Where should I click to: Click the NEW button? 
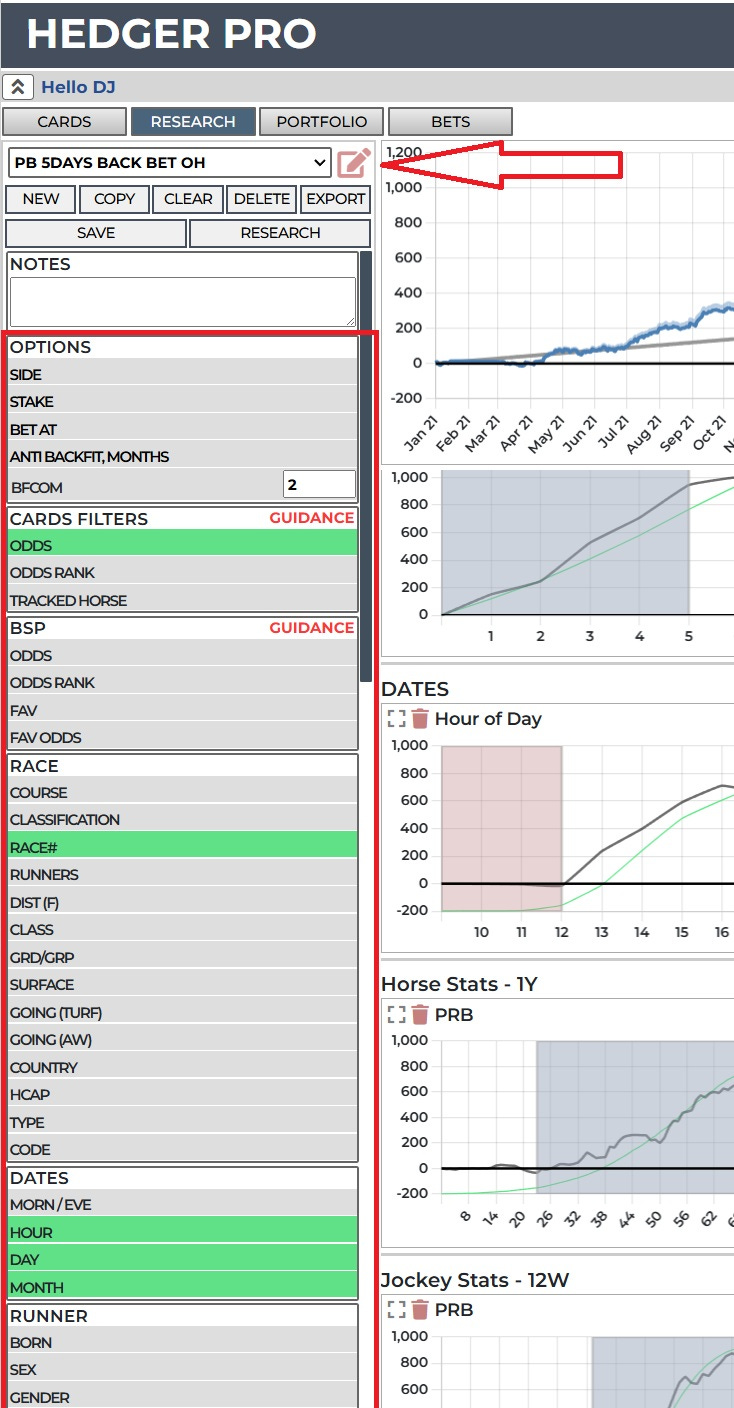[x=41, y=199]
